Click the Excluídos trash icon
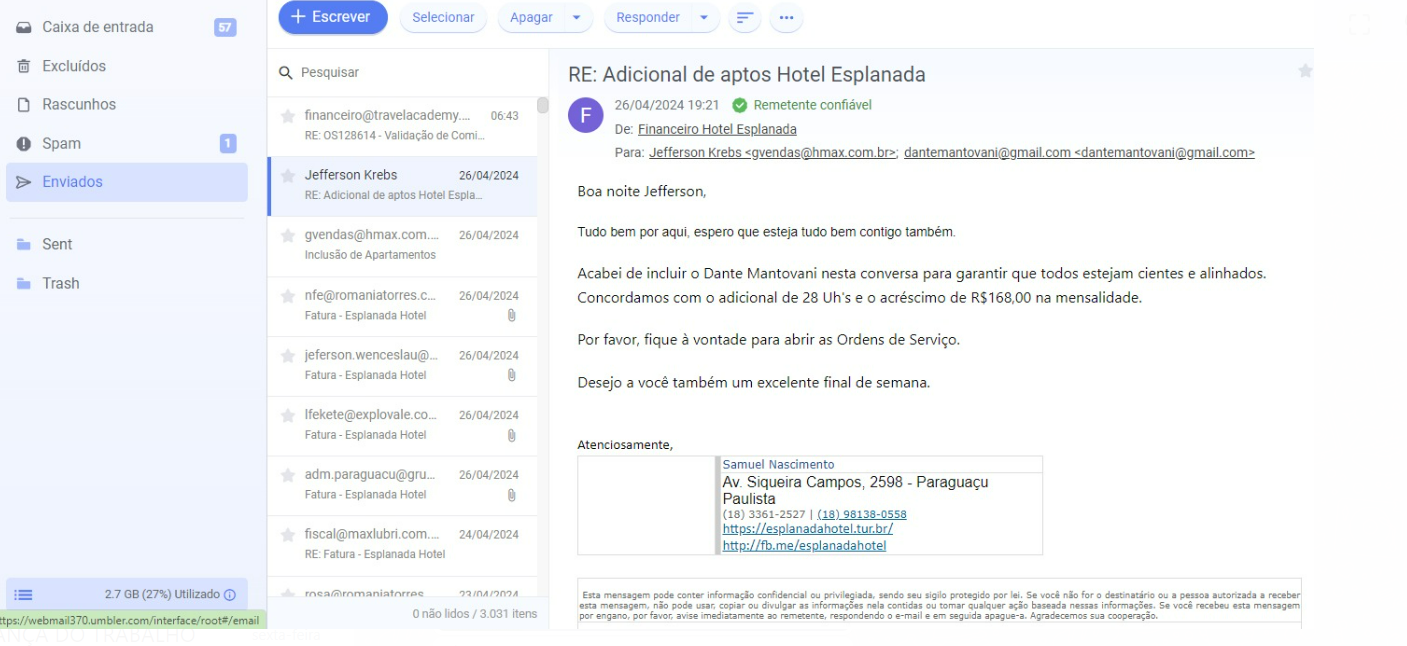This screenshot has height=646, width=1407. coord(24,67)
